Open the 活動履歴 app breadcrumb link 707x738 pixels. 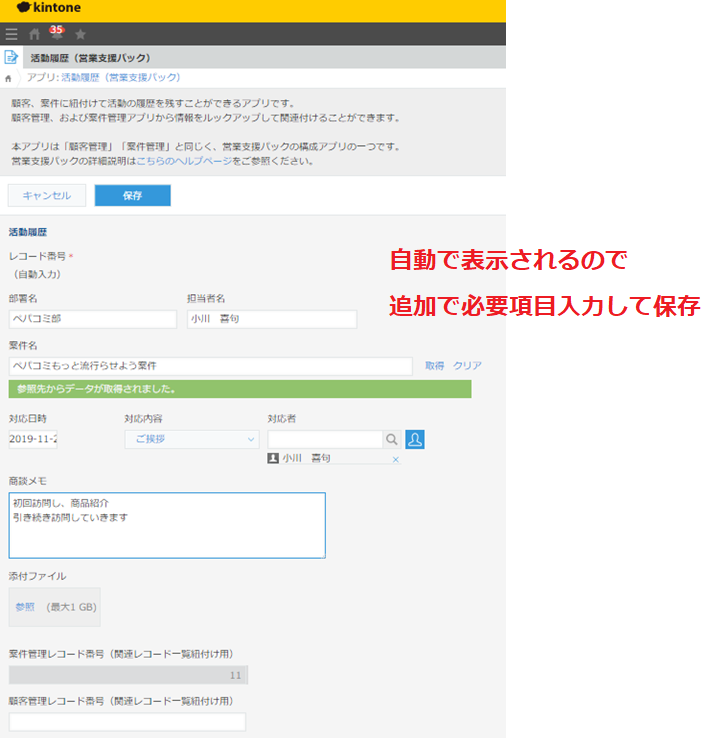coord(120,77)
